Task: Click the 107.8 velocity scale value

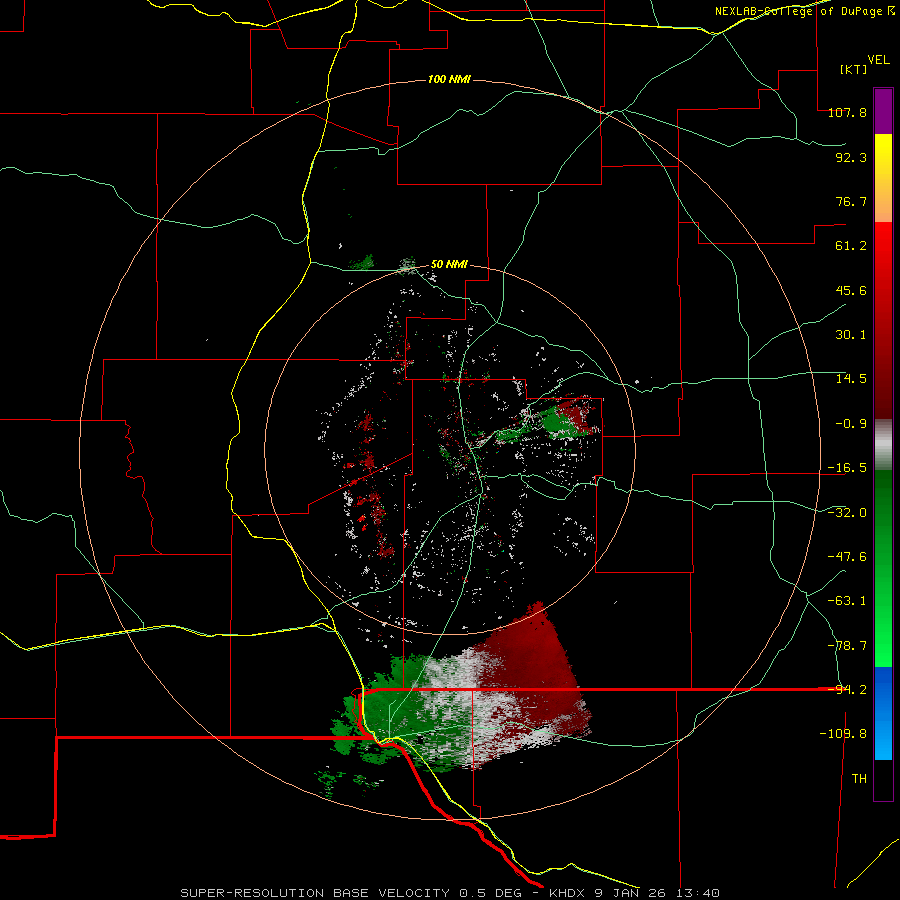Action: [847, 112]
